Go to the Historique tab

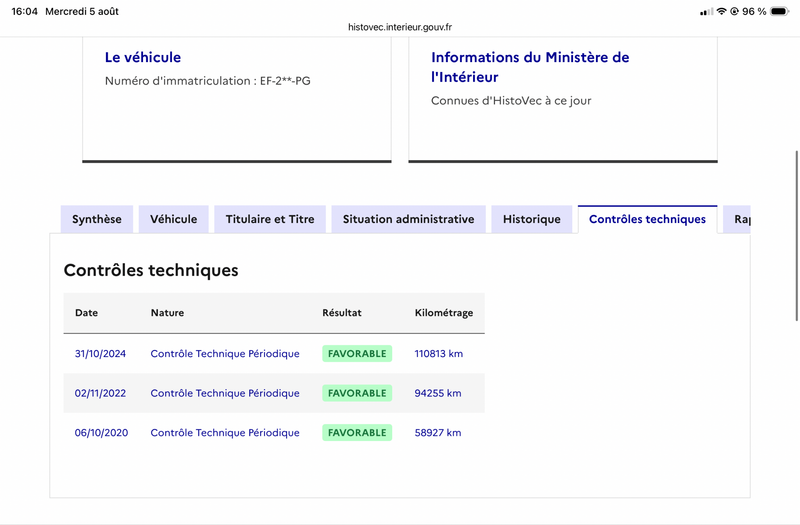pyautogui.click(x=532, y=219)
